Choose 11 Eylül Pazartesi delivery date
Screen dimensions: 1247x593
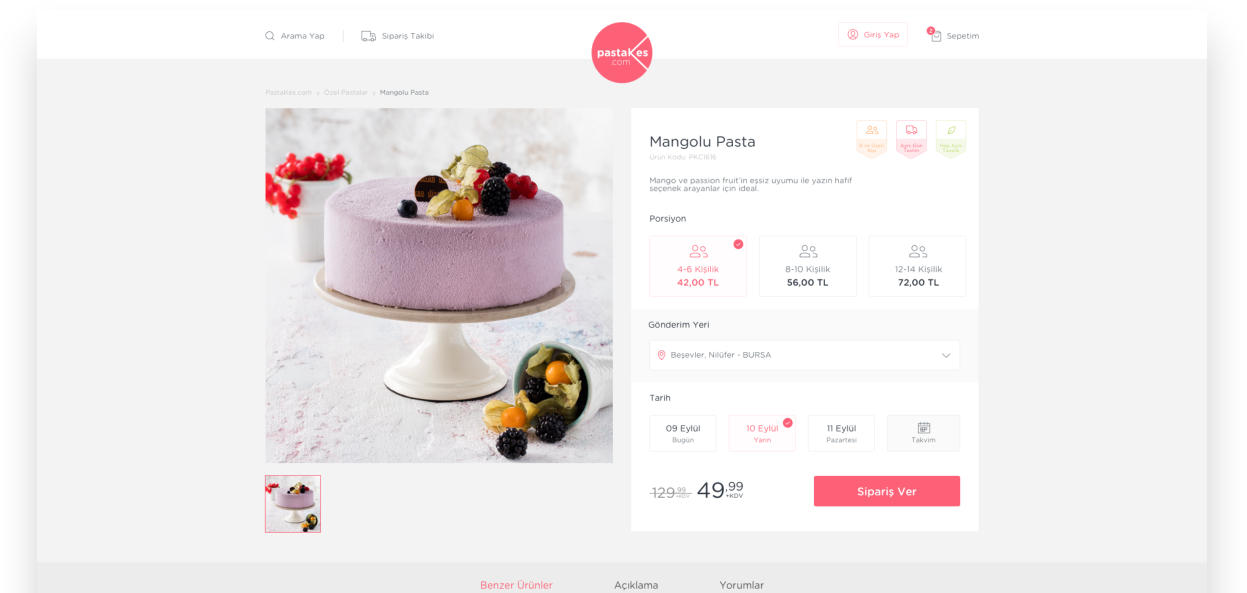click(x=841, y=433)
